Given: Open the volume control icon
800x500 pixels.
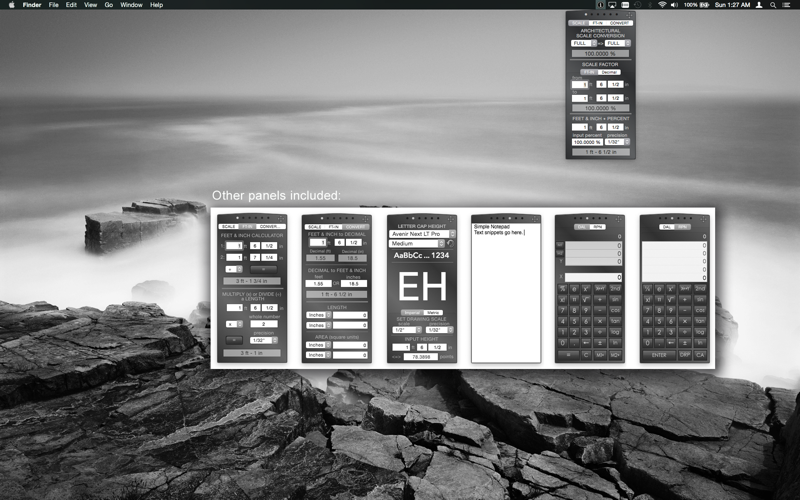Looking at the screenshot, I should click(x=674, y=5).
